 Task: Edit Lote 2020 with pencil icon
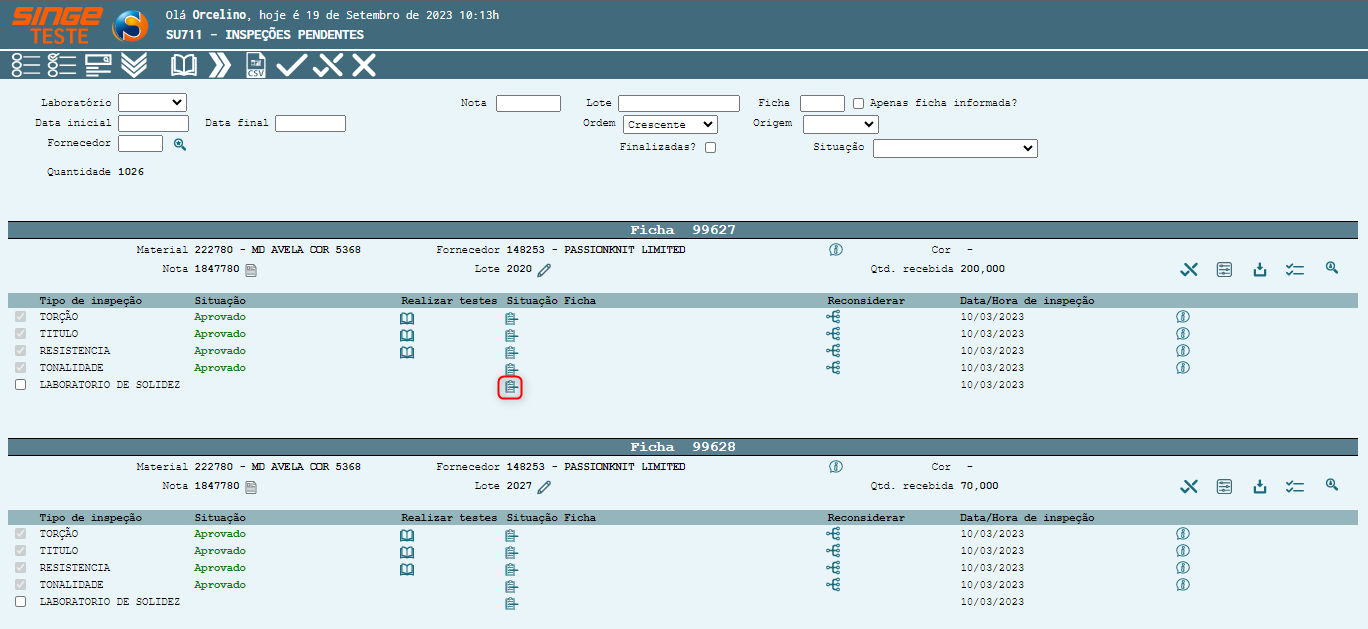[544, 270]
